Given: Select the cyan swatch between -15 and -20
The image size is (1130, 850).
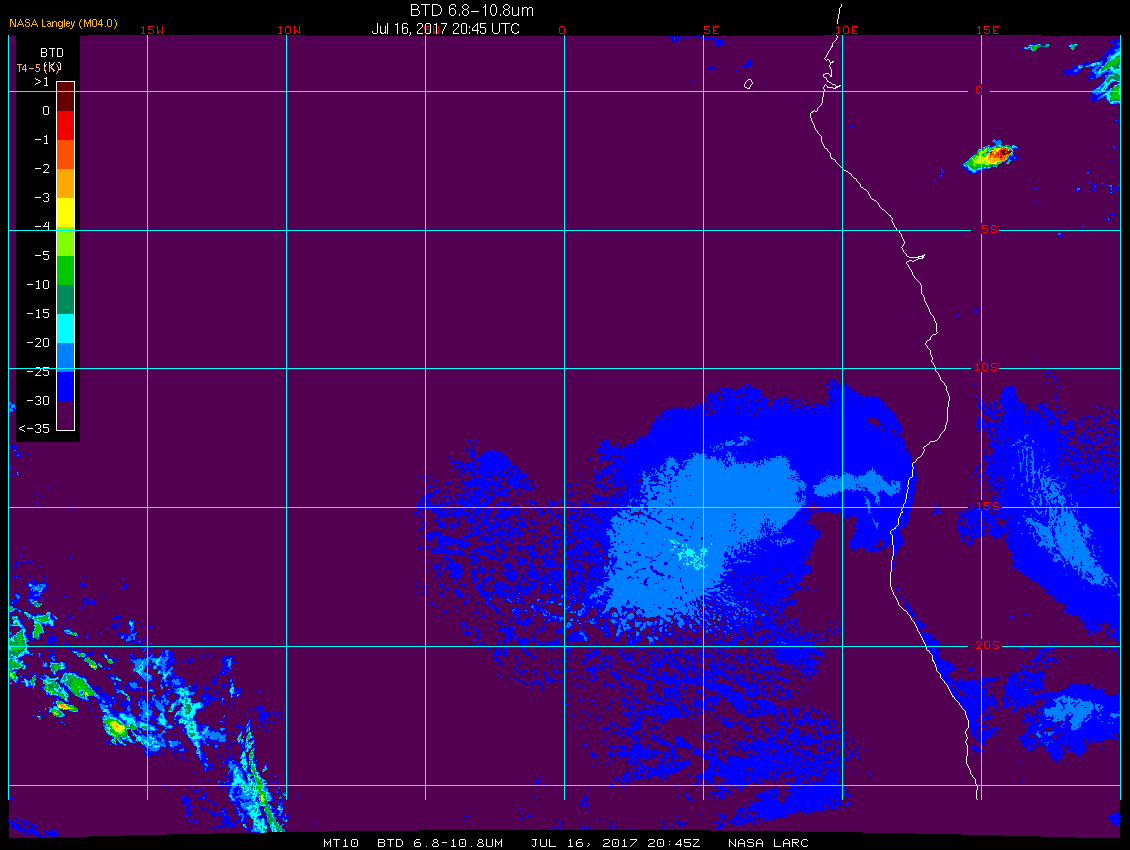Looking at the screenshot, I should pos(66,328).
